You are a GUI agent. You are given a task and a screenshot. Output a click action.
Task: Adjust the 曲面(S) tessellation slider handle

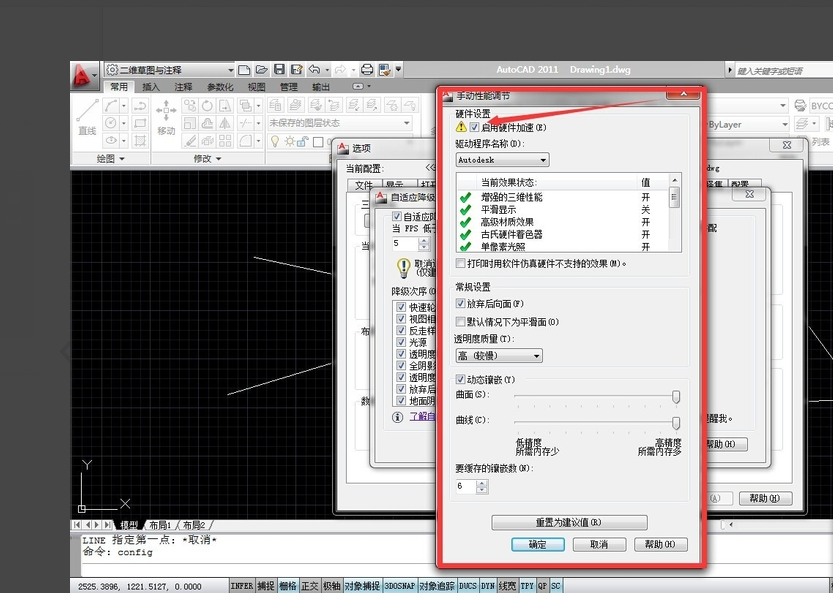click(676, 396)
